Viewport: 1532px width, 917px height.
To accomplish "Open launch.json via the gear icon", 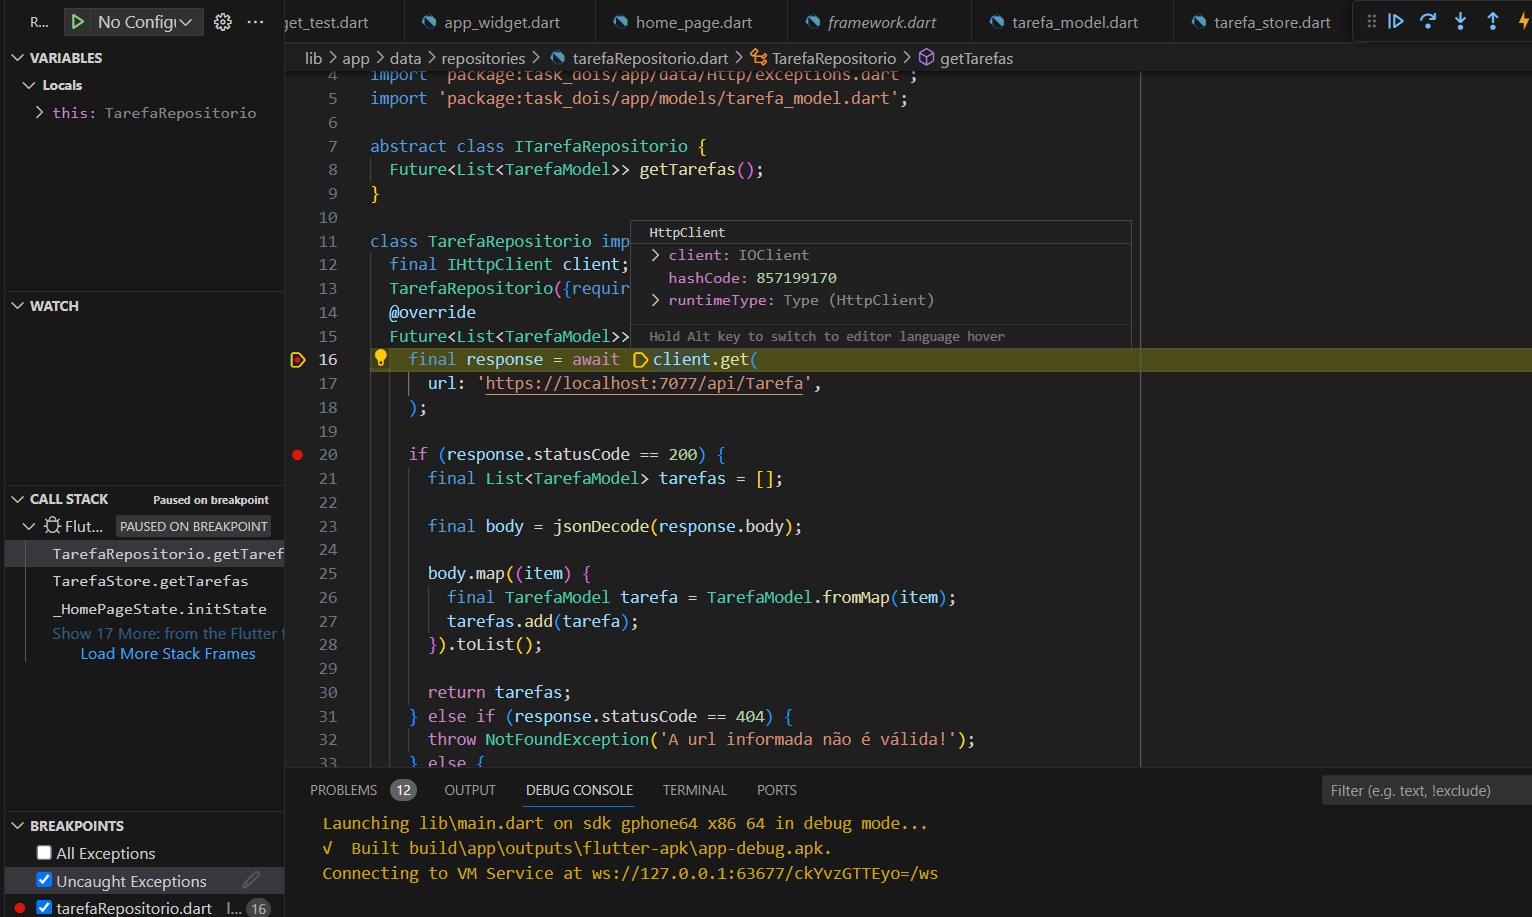I will point(223,22).
